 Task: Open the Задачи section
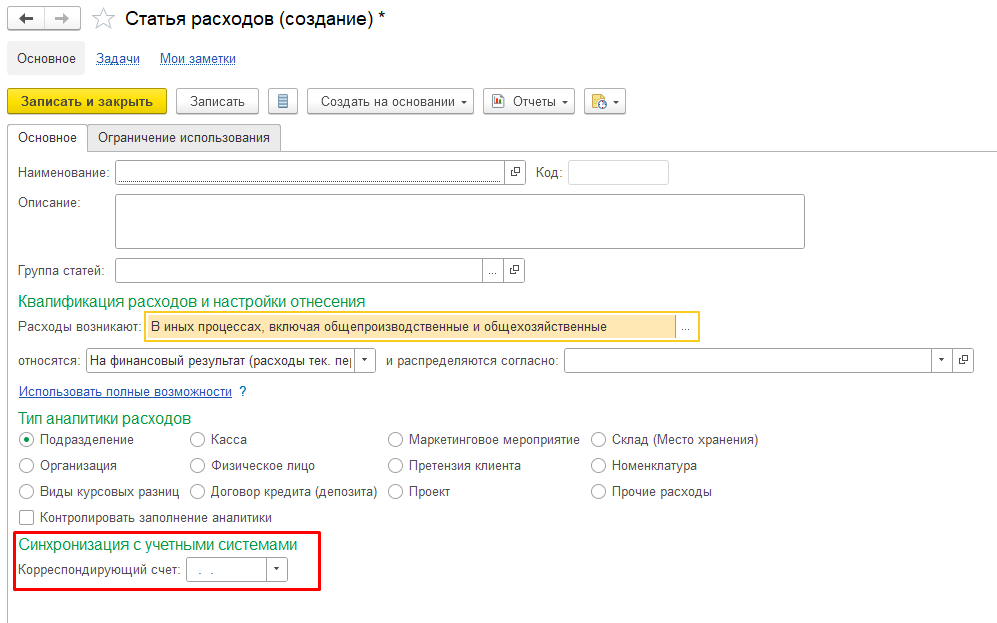[x=117, y=58]
